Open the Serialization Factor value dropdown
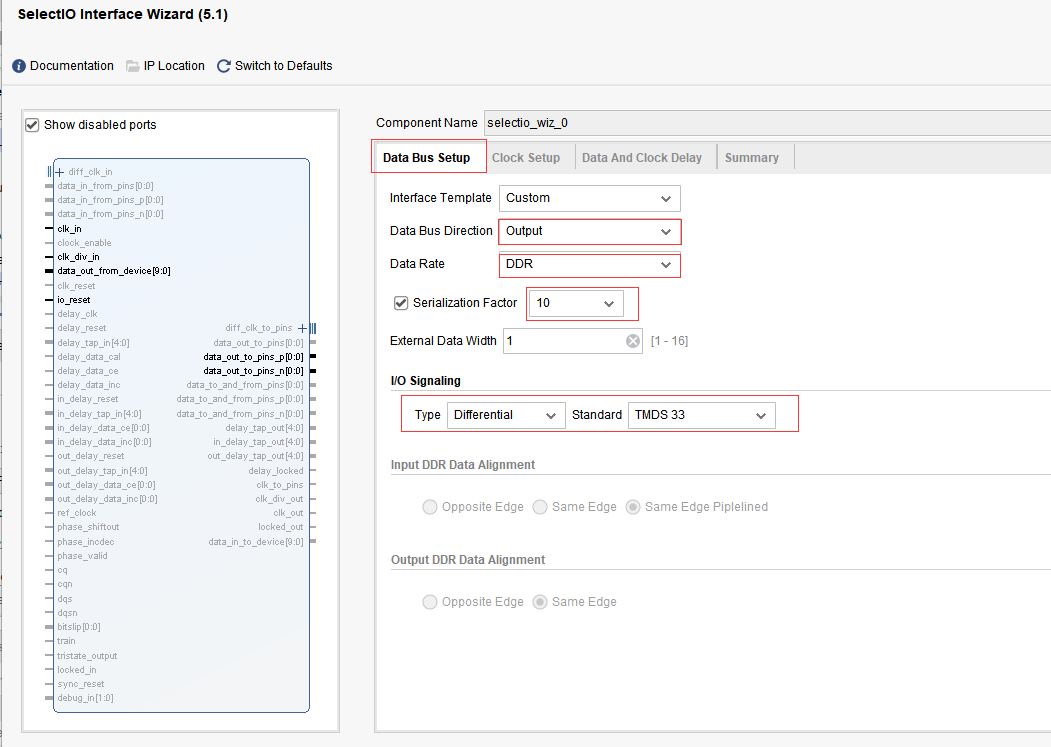The height and width of the screenshot is (747, 1051). [575, 303]
